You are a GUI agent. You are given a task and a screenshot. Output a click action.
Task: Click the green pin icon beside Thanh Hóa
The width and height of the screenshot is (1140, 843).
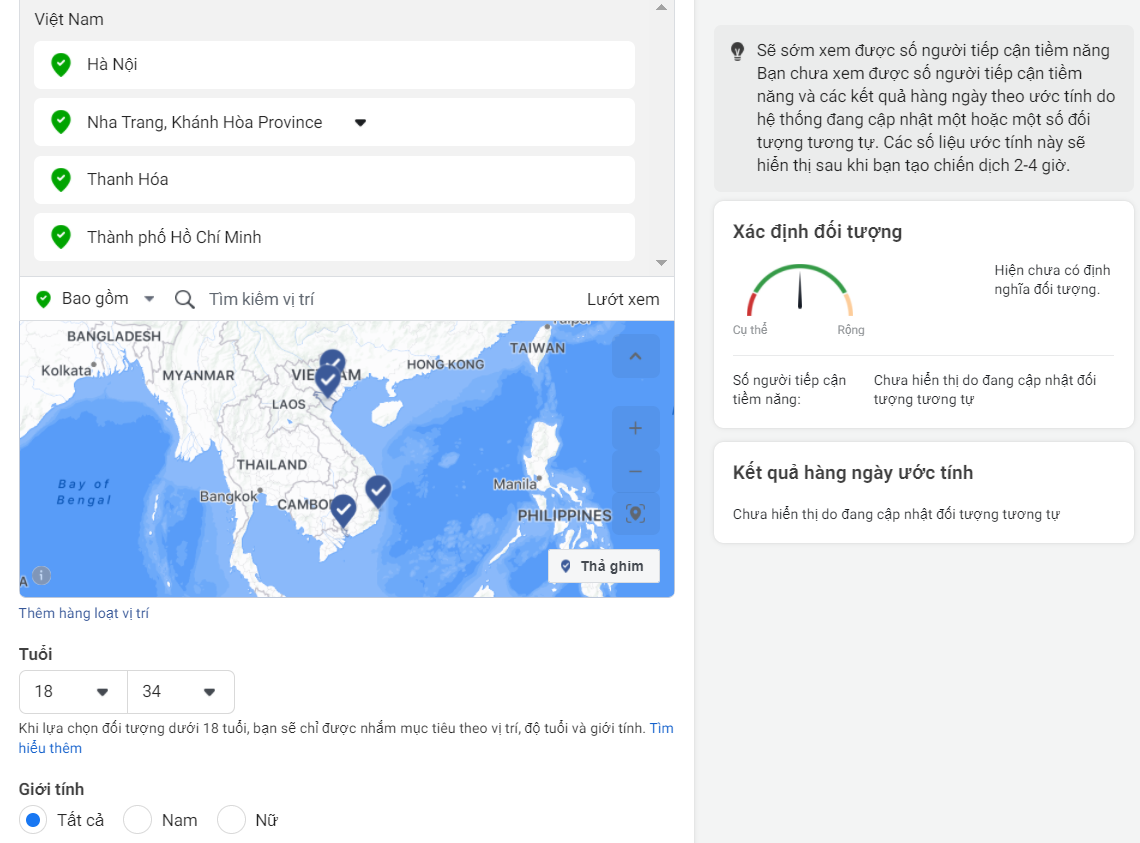tap(61, 180)
